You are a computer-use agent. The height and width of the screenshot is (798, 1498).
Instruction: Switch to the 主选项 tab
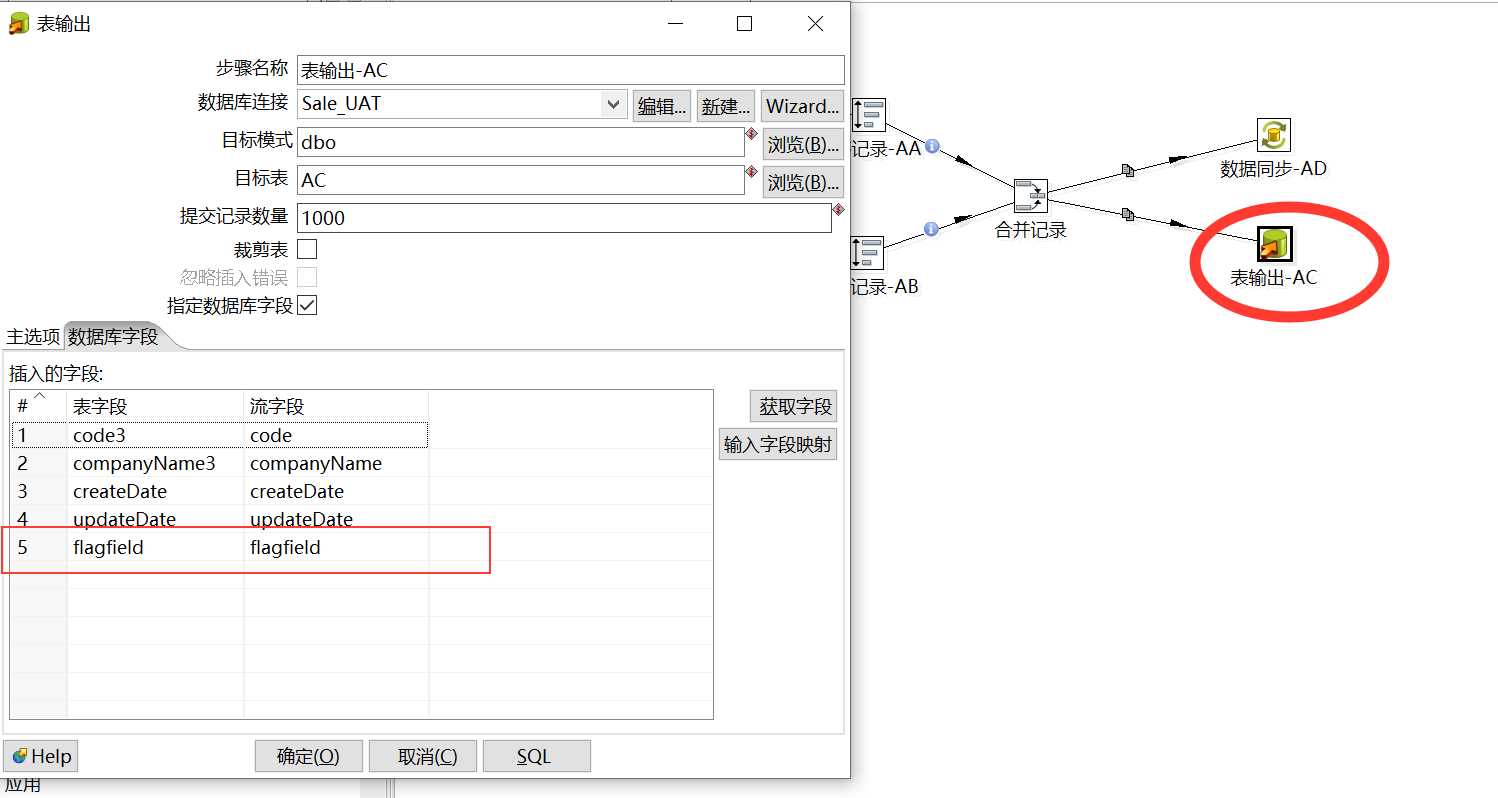(x=33, y=337)
